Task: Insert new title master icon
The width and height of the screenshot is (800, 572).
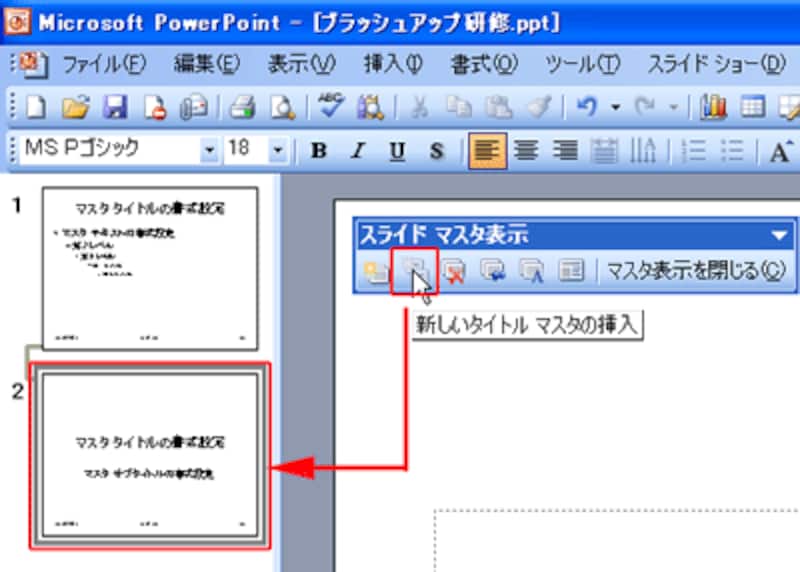Action: (414, 270)
